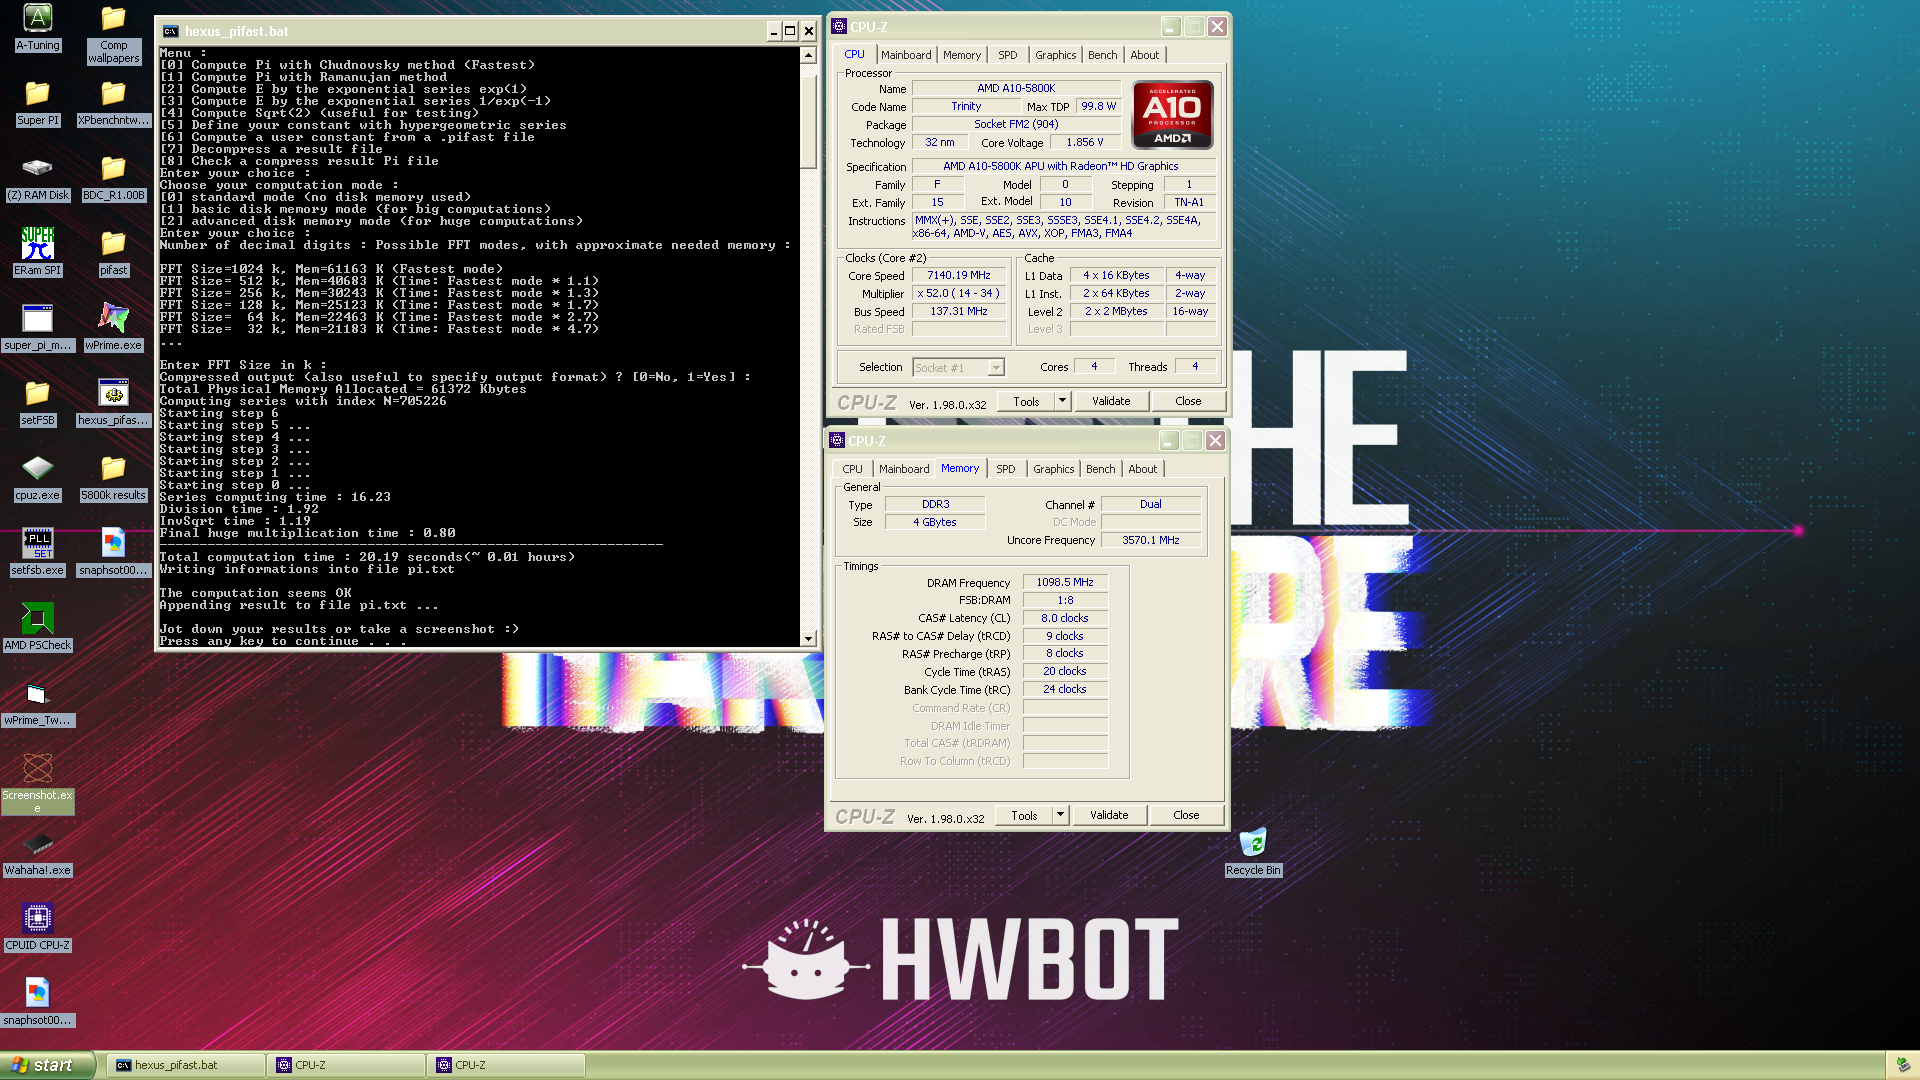Image resolution: width=1920 pixels, height=1080 pixels.
Task: Open the Windows Start menu
Action: 48,1065
